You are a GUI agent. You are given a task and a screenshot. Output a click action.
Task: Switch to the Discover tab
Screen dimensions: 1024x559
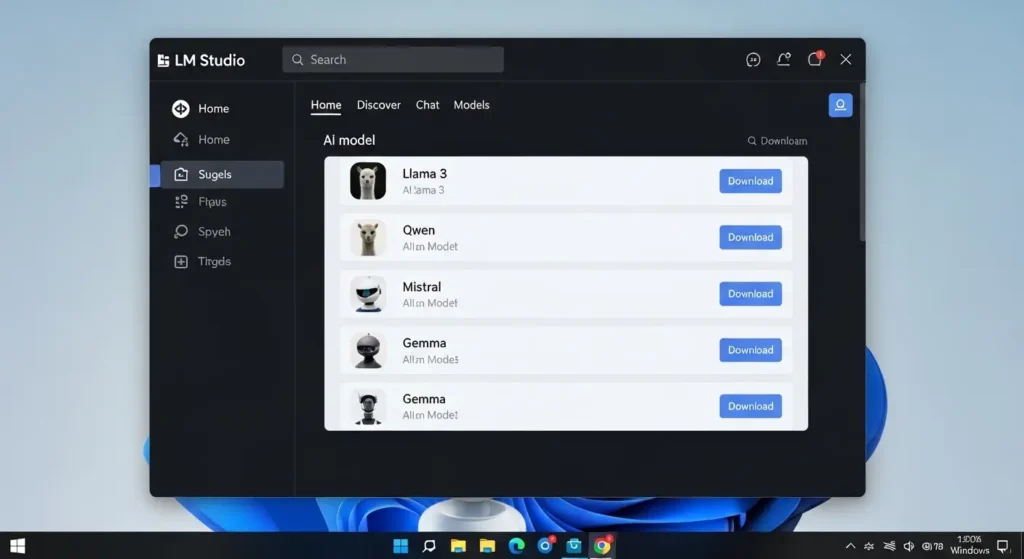379,105
